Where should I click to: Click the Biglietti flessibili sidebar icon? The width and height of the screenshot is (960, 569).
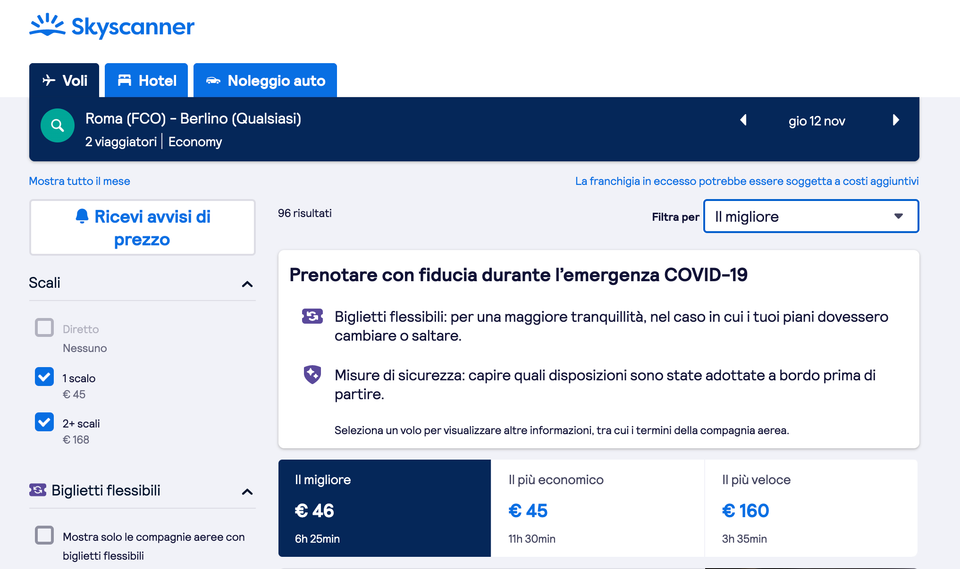tap(38, 490)
